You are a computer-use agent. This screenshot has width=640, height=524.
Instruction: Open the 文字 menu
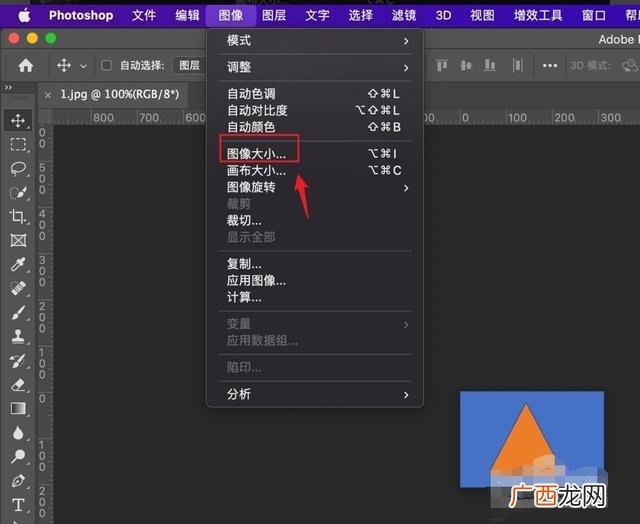317,16
